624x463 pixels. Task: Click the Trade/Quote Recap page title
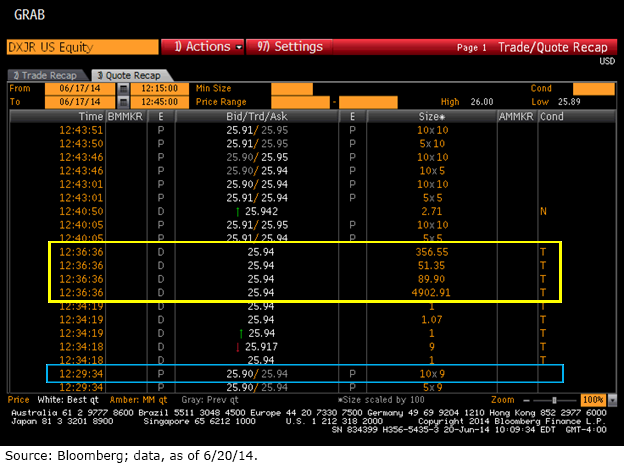[x=553, y=47]
